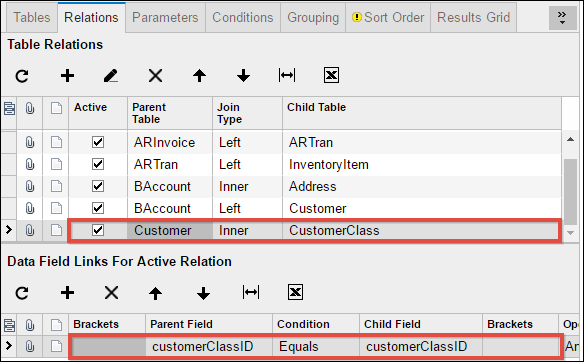Open the Parameters tab
Screen dimensions: 584x362
pos(165,18)
